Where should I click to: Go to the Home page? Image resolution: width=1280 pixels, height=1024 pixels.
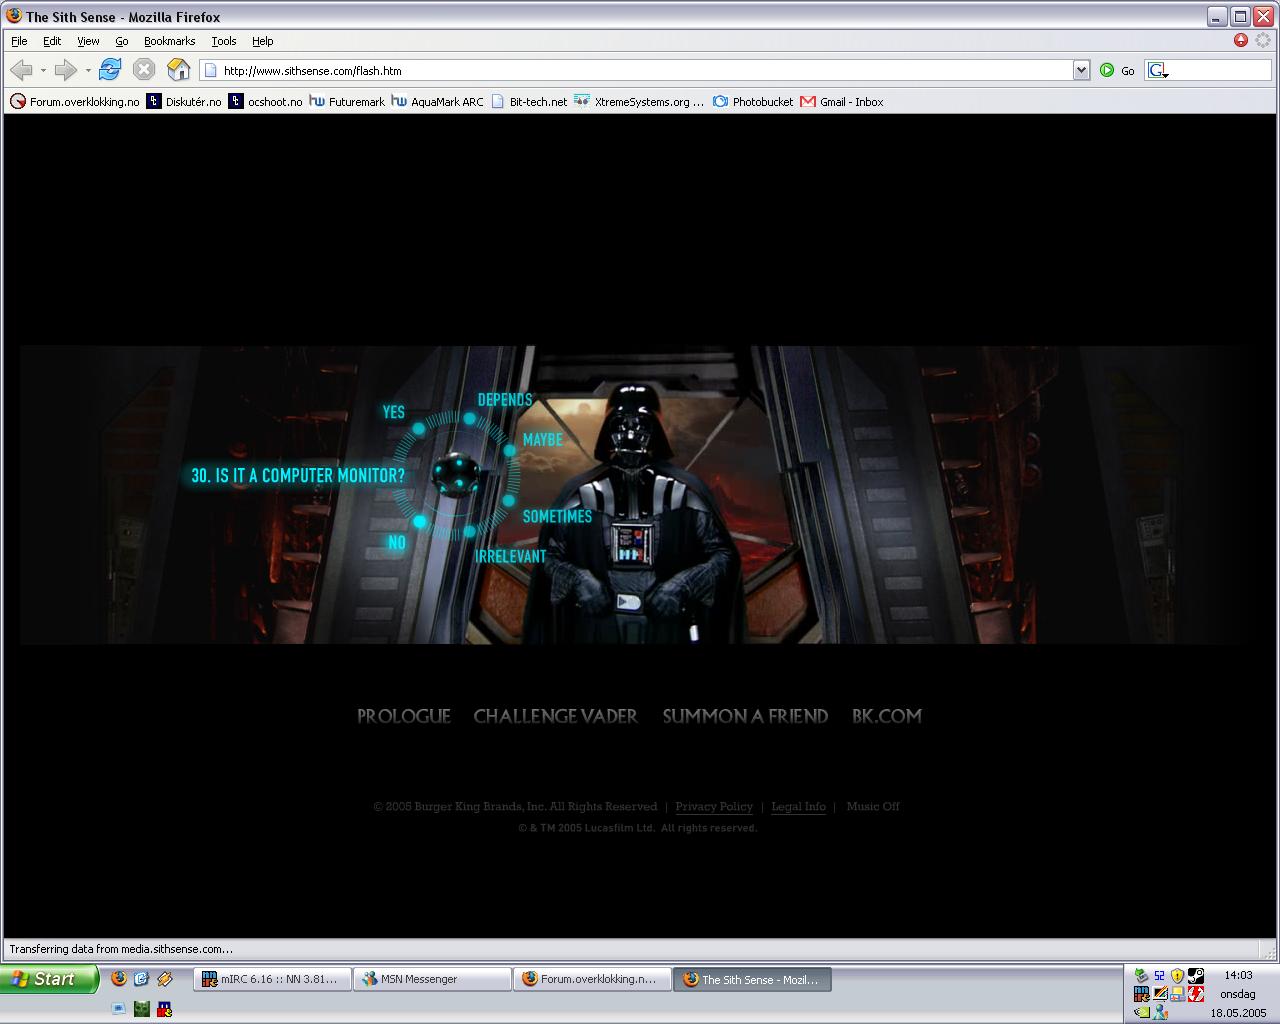coord(178,70)
